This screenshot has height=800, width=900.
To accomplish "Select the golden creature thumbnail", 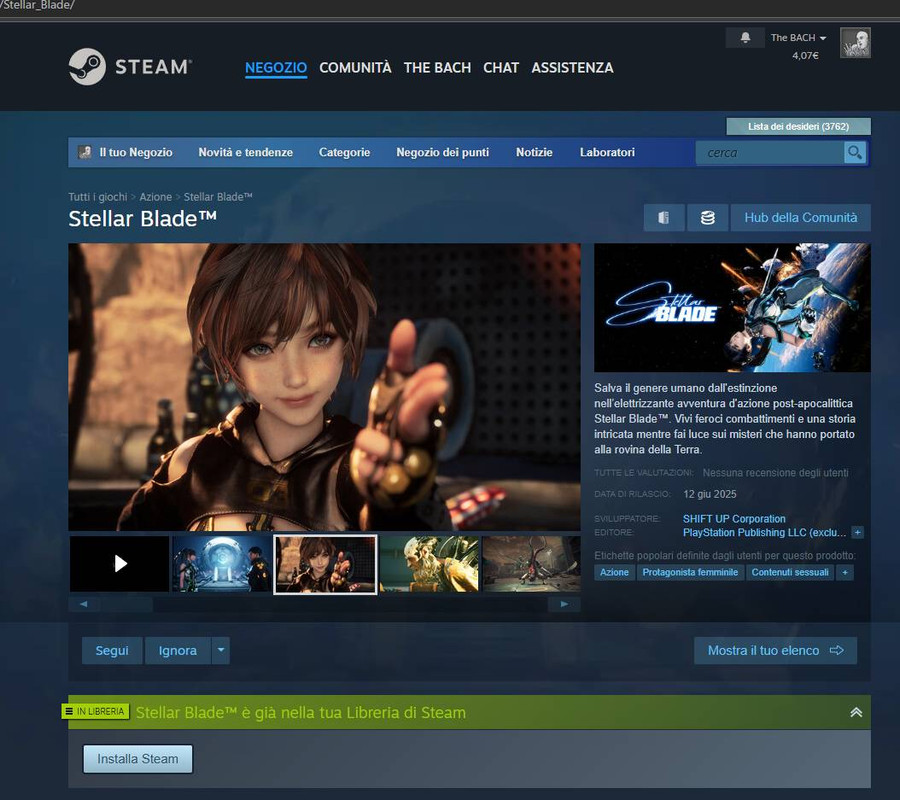I will coord(429,564).
